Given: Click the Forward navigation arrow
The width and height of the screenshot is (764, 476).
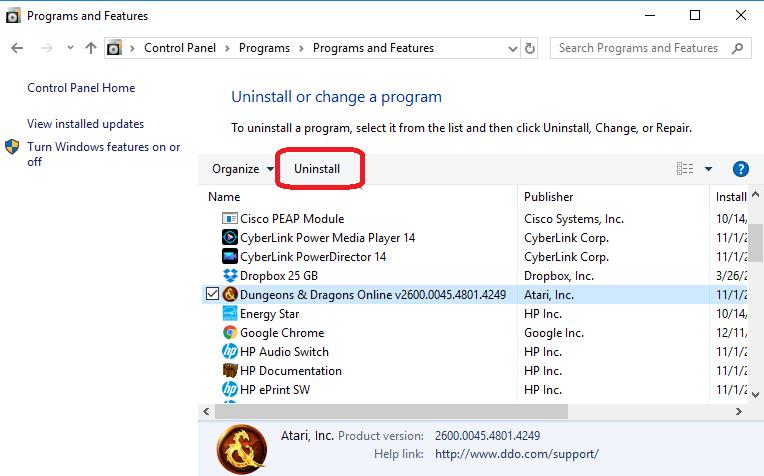Looking at the screenshot, I should (46, 48).
